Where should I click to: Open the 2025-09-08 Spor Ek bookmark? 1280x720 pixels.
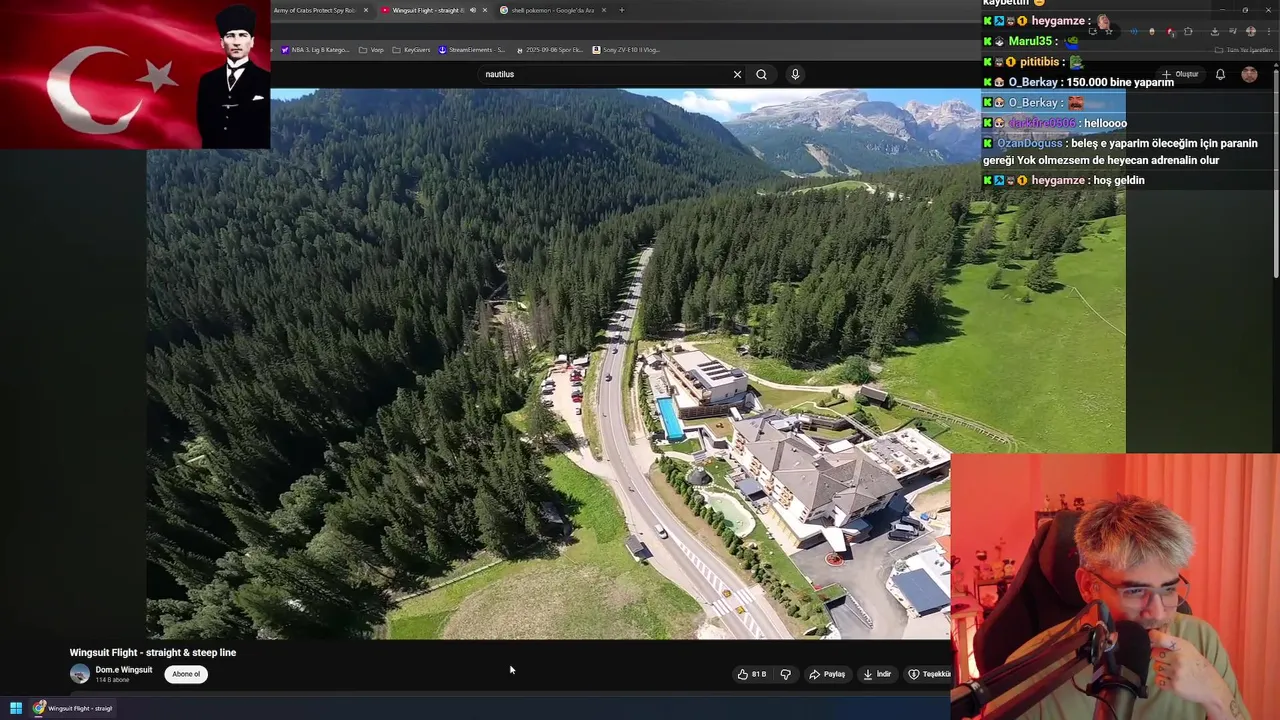[549, 49]
